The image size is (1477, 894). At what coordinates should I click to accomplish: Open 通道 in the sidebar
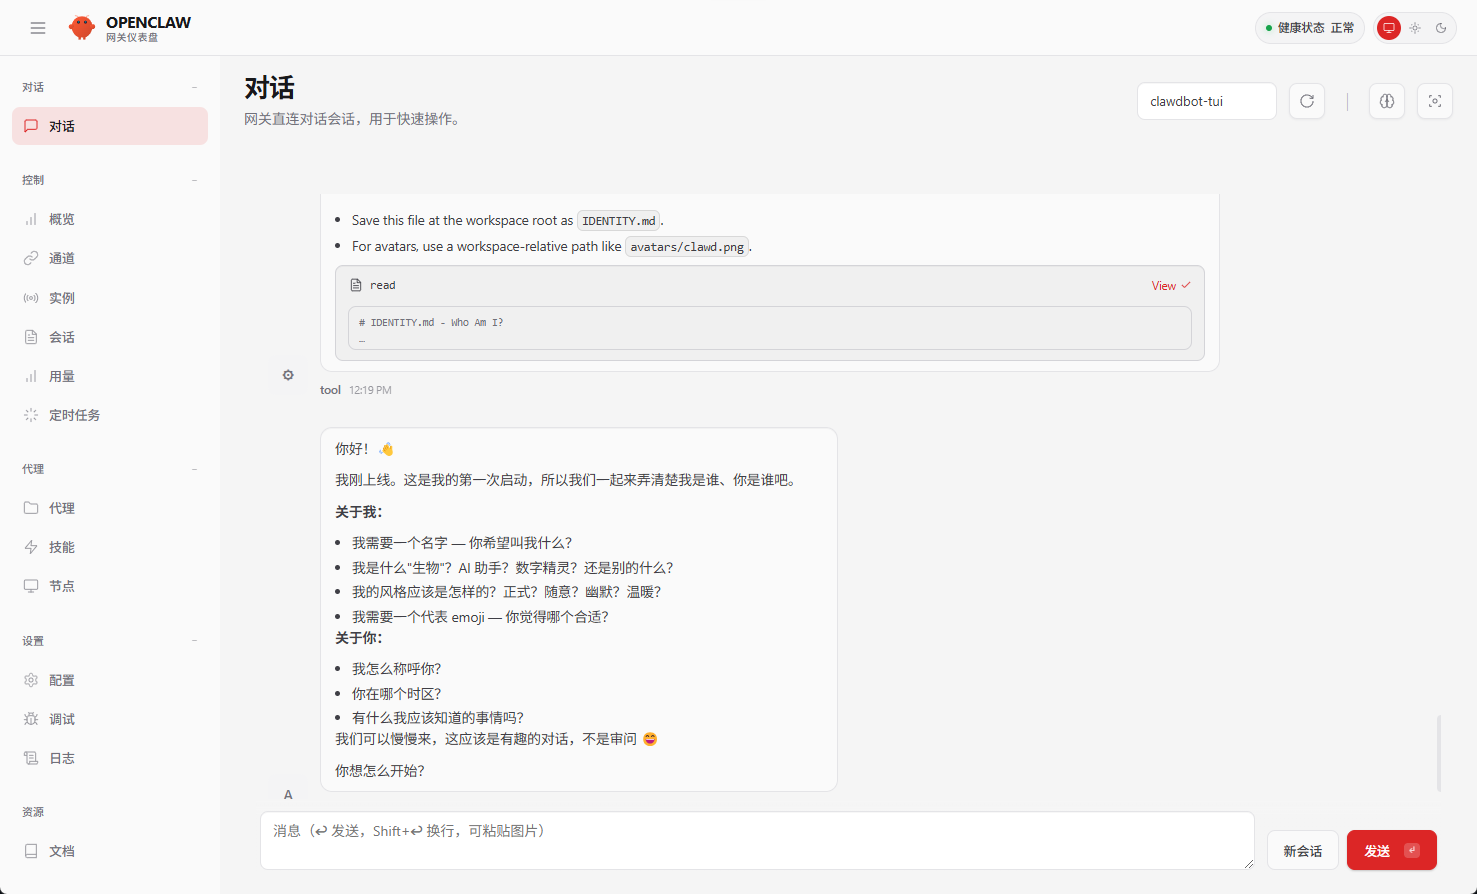(x=62, y=258)
